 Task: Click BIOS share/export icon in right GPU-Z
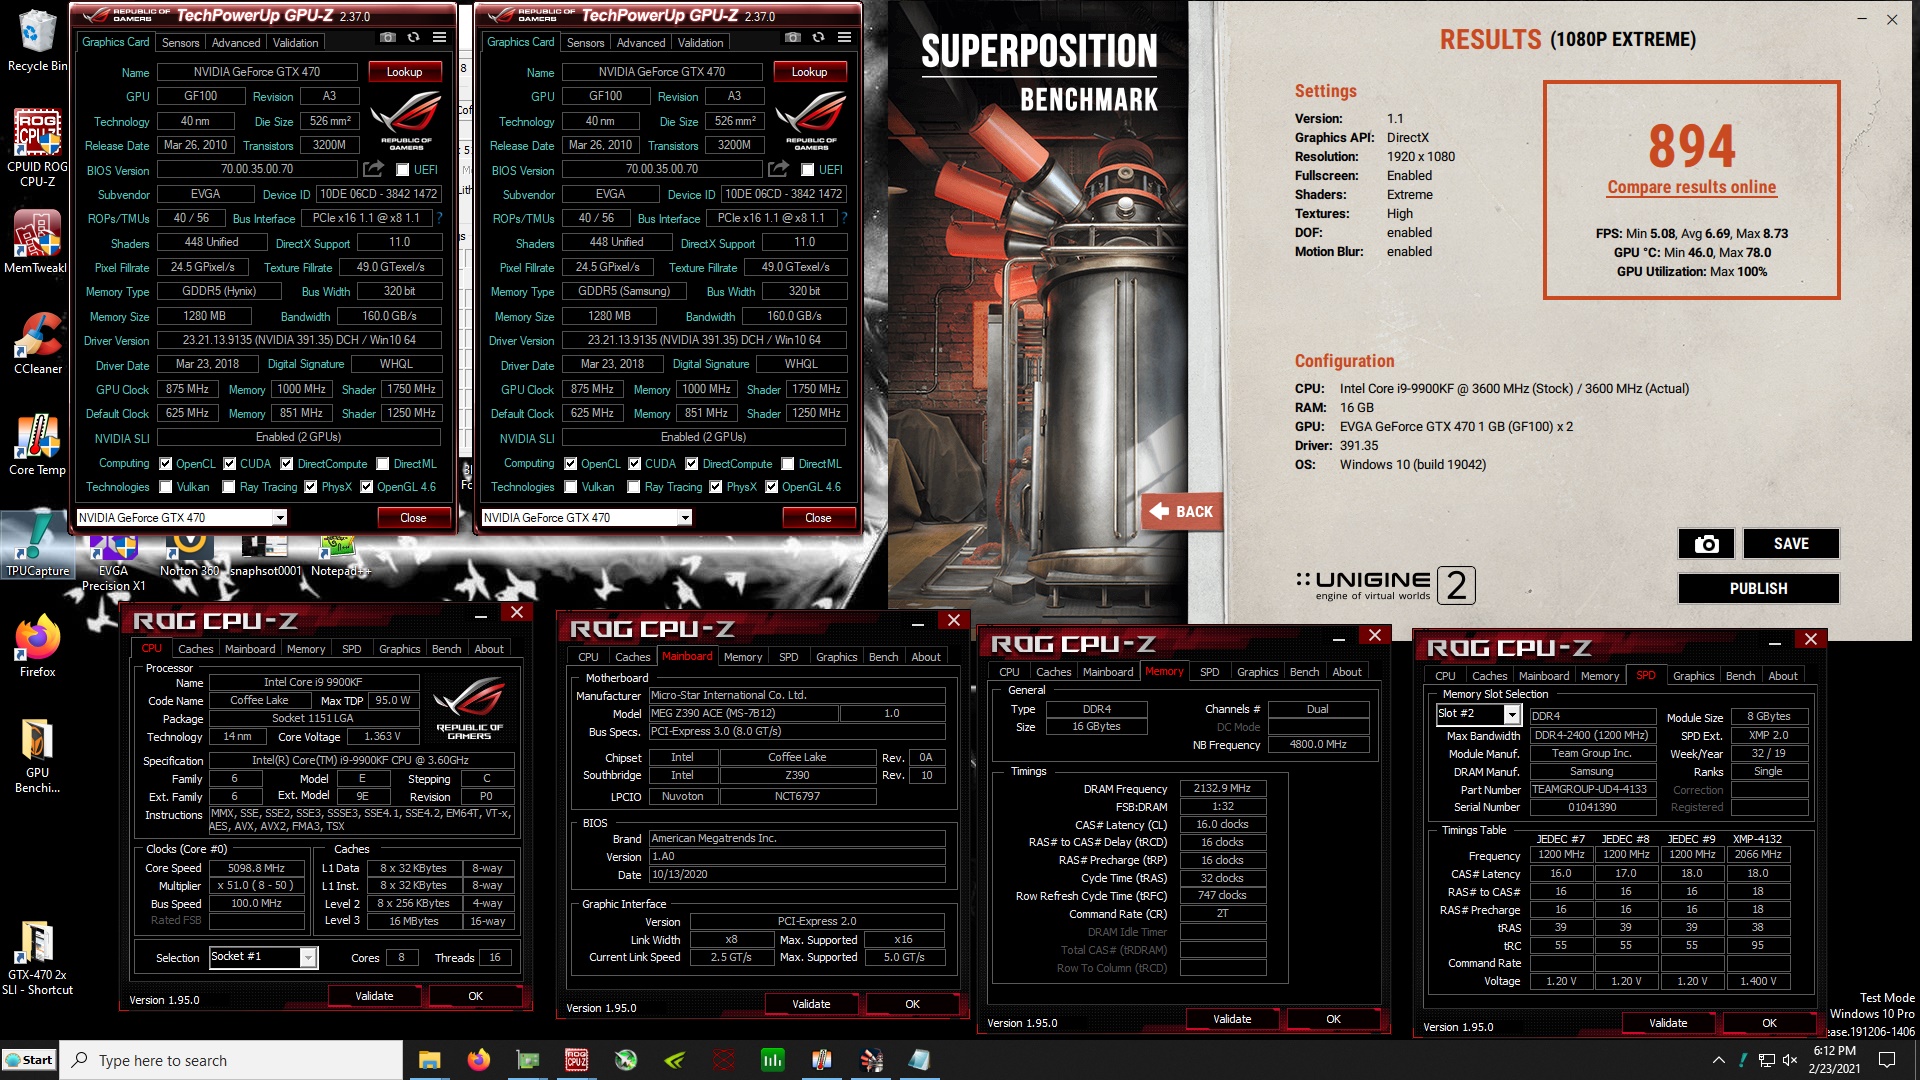[x=778, y=169]
